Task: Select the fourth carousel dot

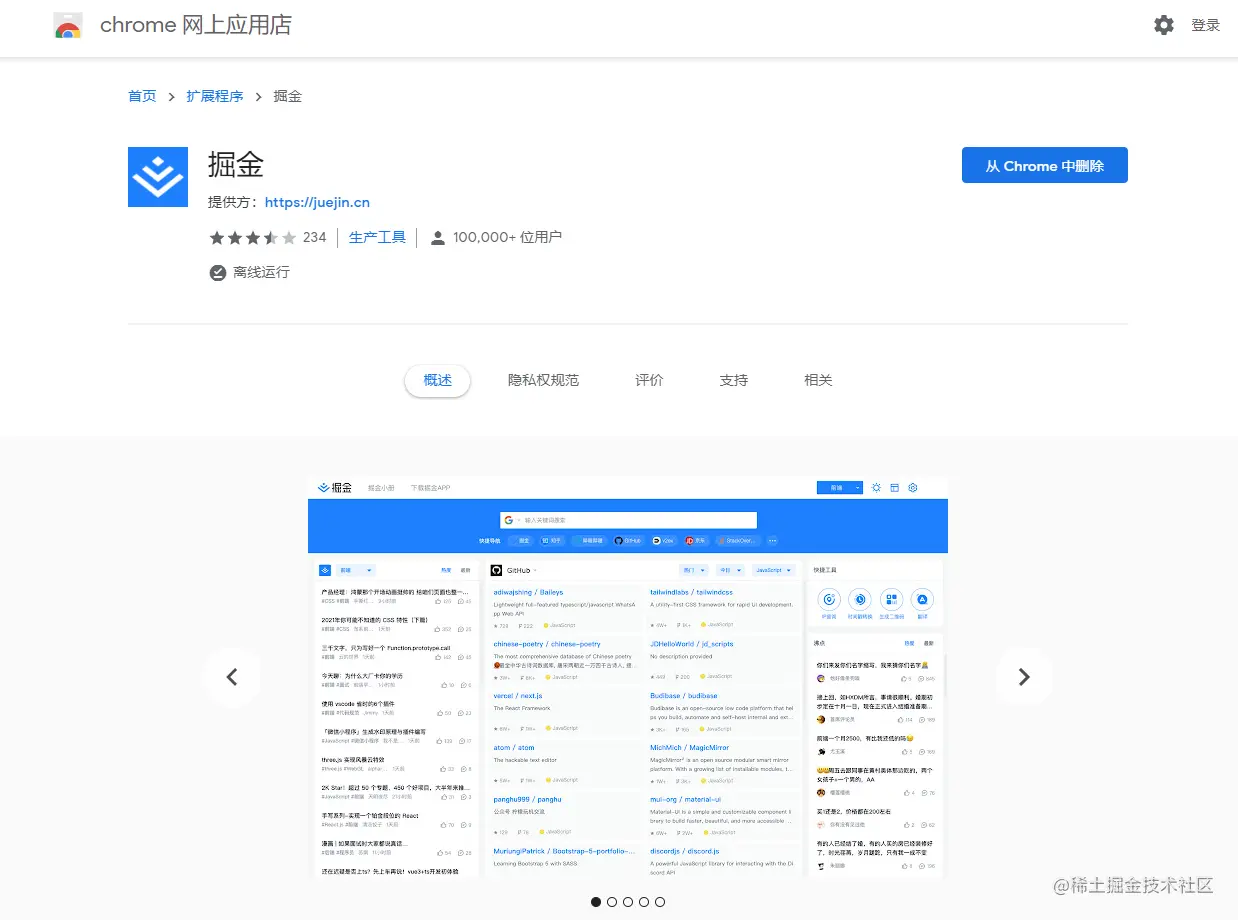Action: point(644,902)
